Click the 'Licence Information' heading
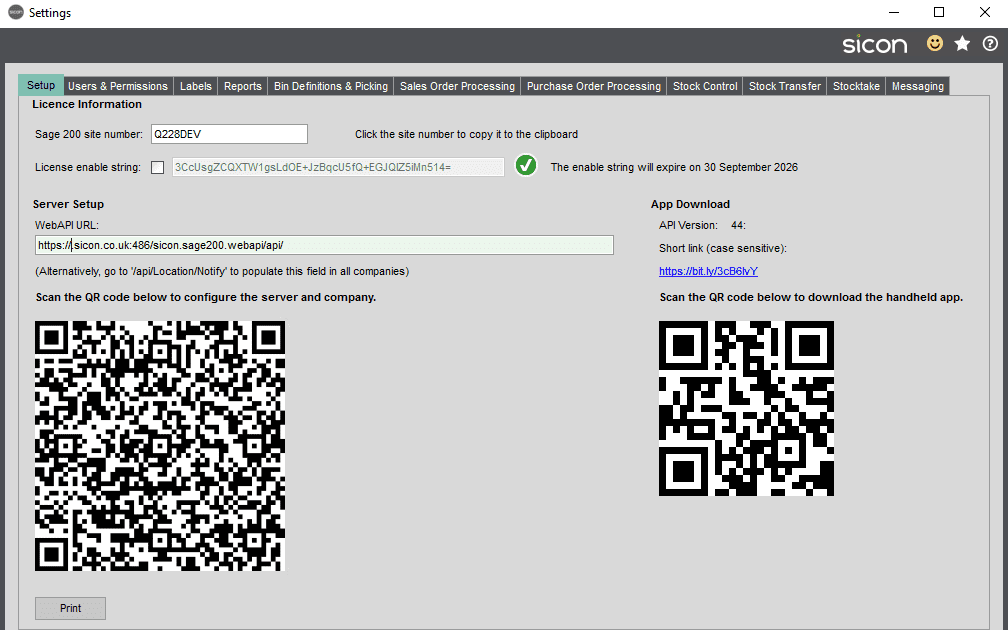This screenshot has height=630, width=1008. (x=87, y=104)
